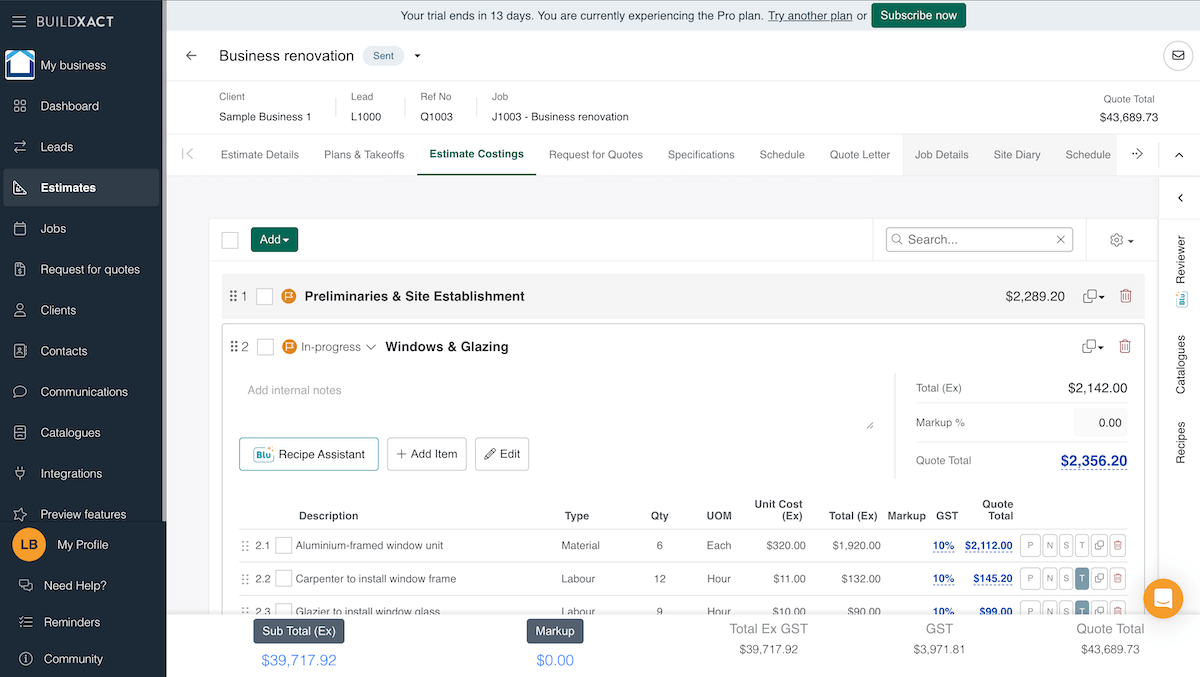Image resolution: width=1200 pixels, height=677 pixels.
Task: Open Blu Recipe Assistant
Action: 308,454
